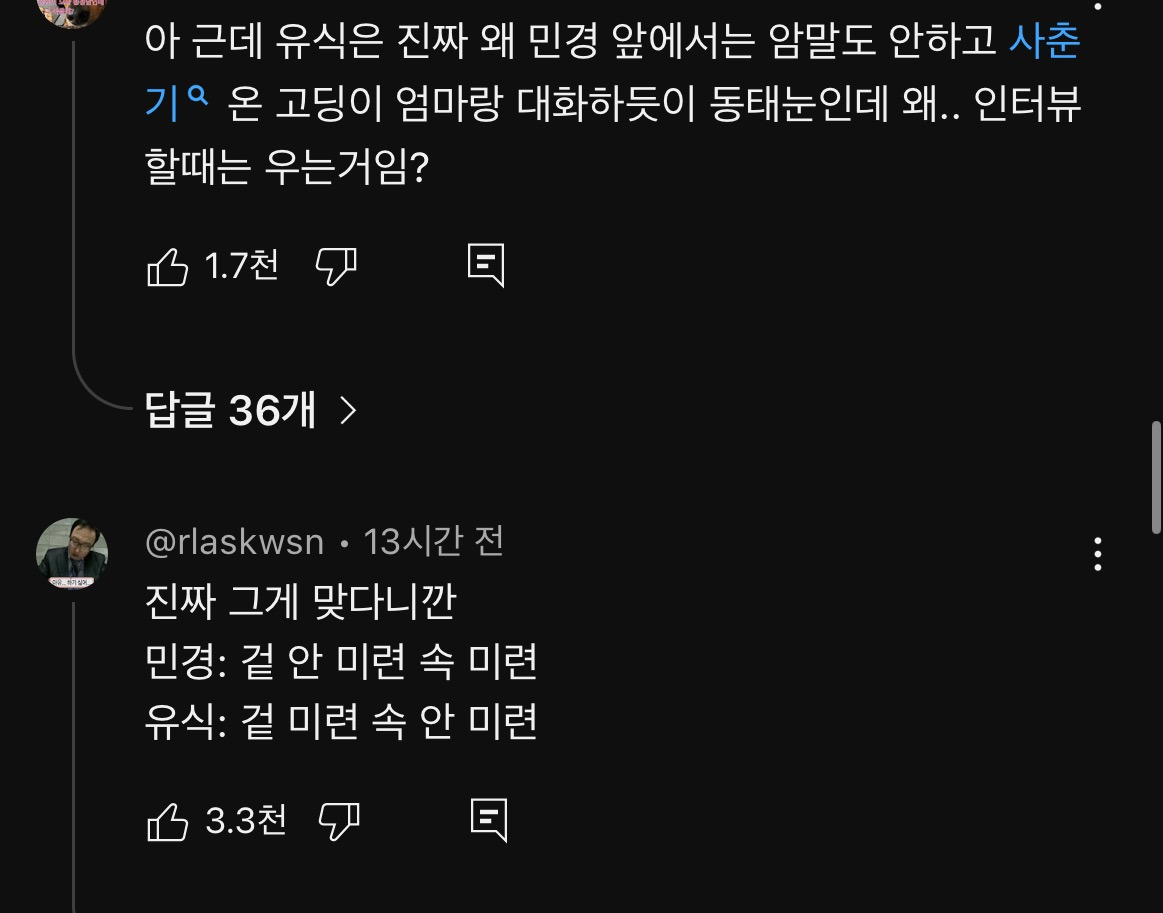The width and height of the screenshot is (1163, 913).
Task: Open more options for @rlaskwsn's comment
Action: [x=1098, y=554]
